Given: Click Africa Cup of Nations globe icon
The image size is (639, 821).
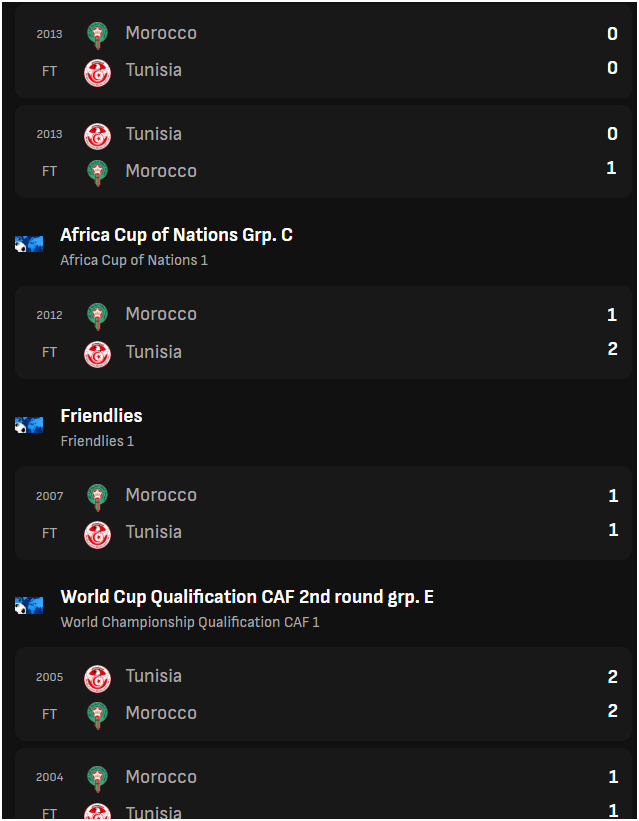Looking at the screenshot, I should (x=29, y=244).
